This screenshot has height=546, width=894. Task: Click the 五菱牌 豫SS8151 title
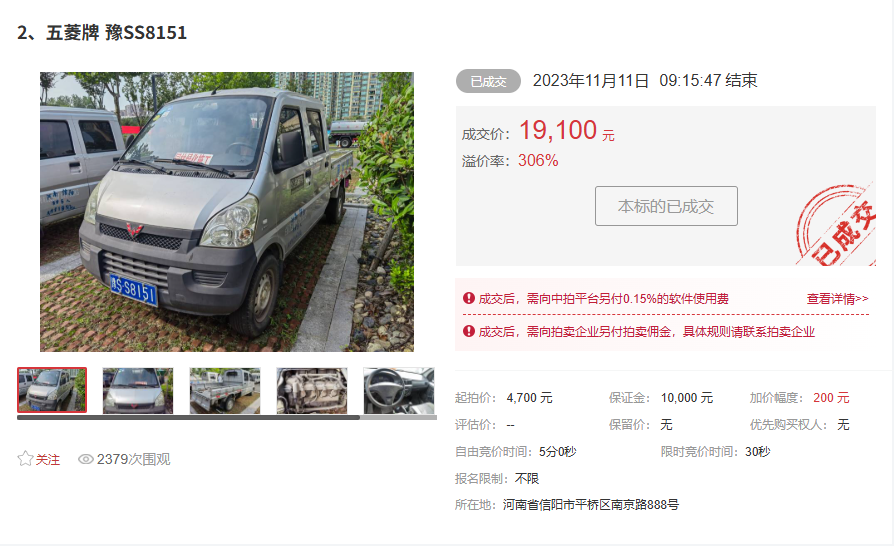[x=116, y=32]
